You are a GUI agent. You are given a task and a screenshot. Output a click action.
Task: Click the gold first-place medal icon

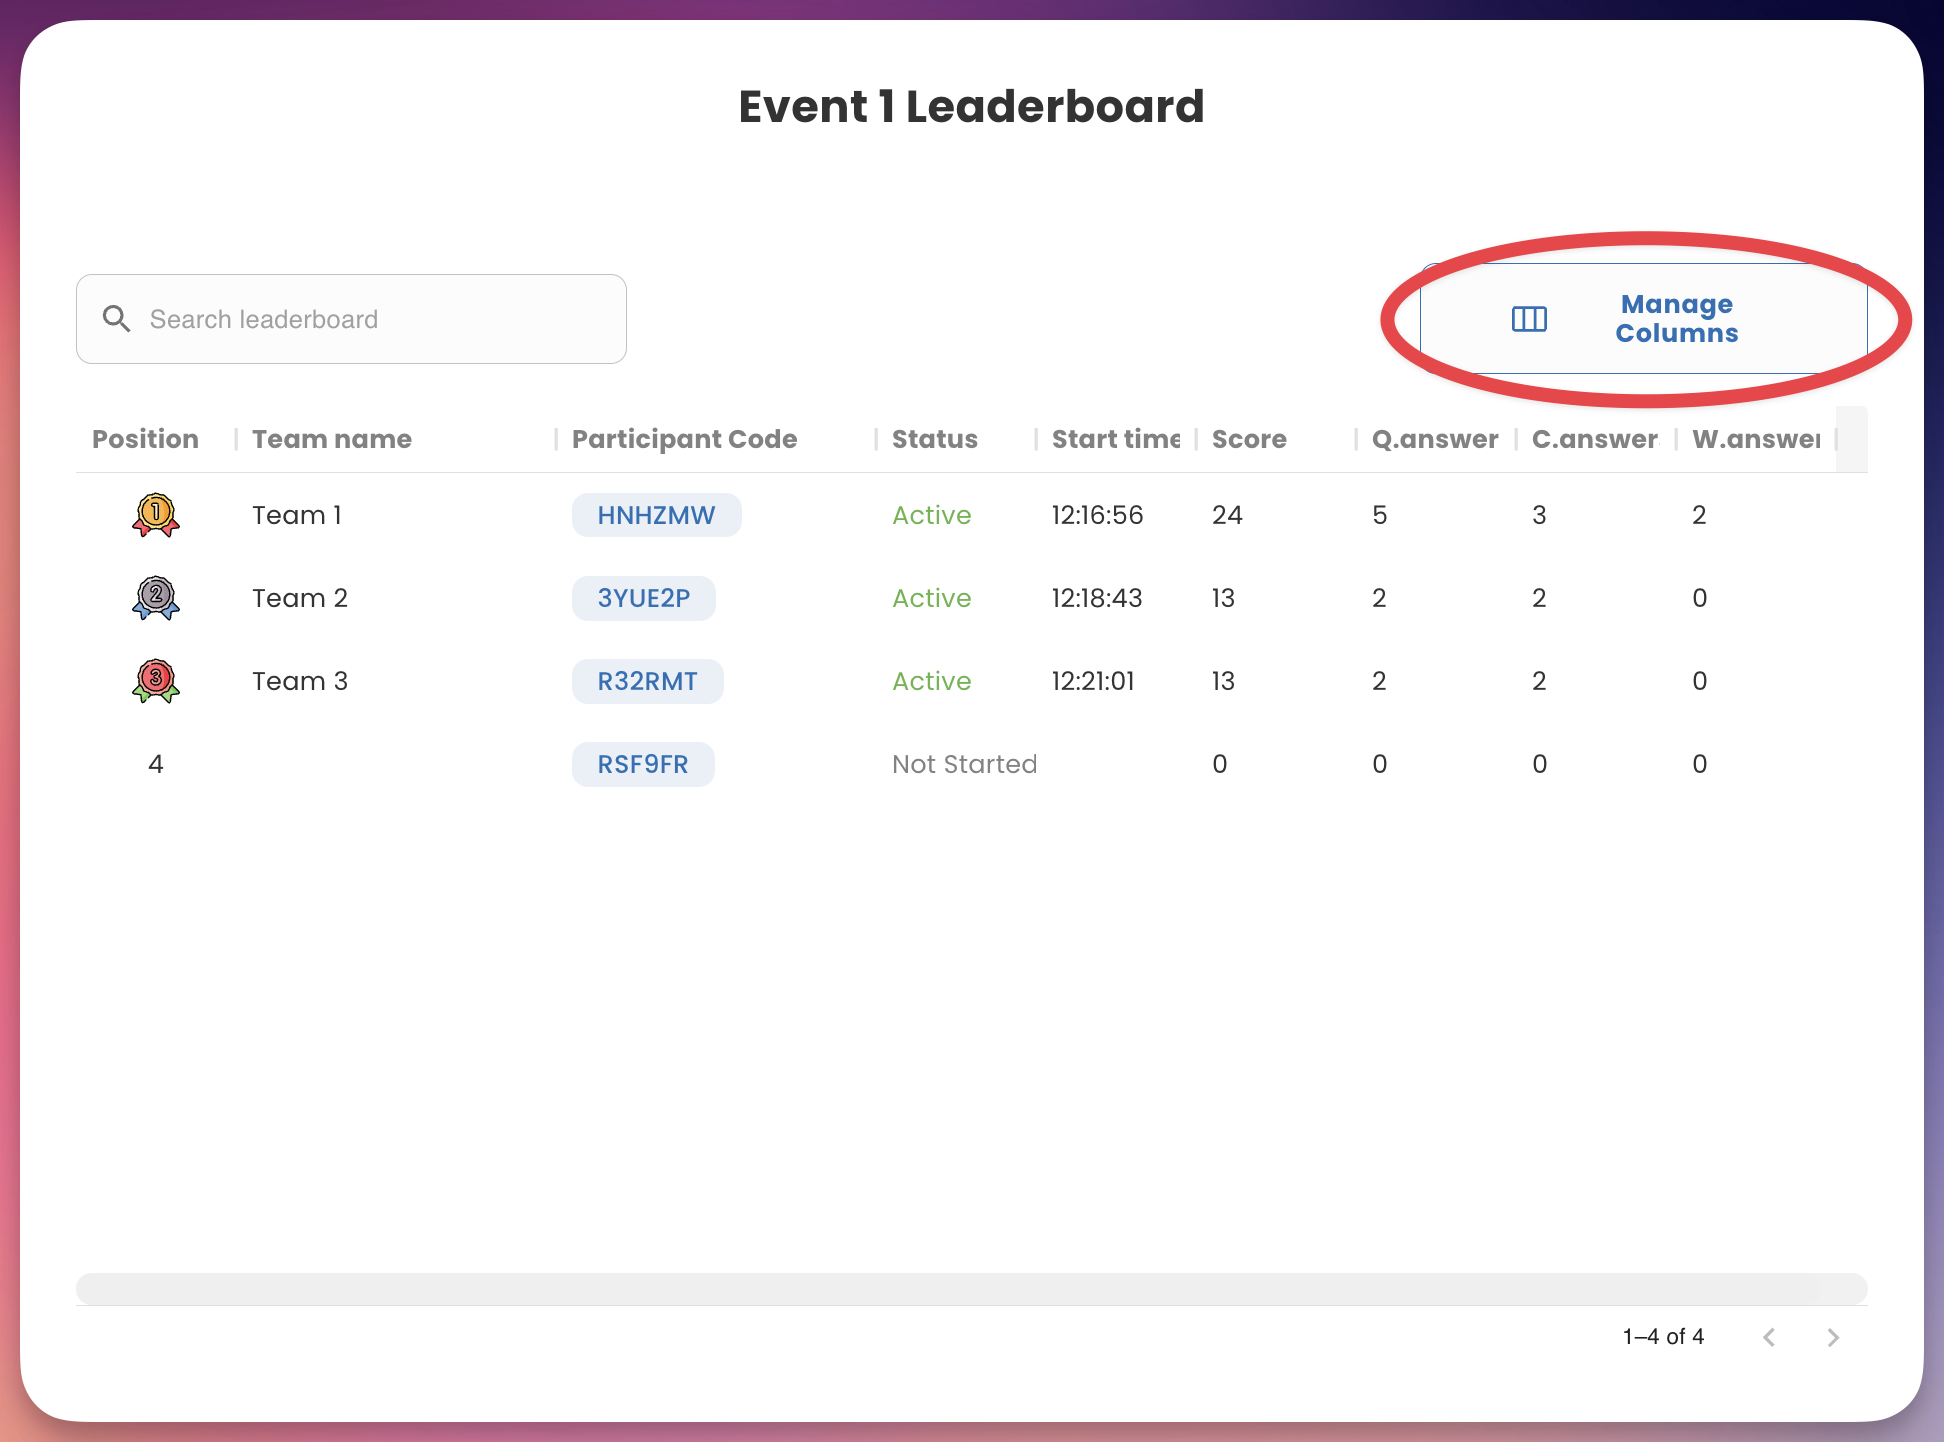[x=155, y=515]
